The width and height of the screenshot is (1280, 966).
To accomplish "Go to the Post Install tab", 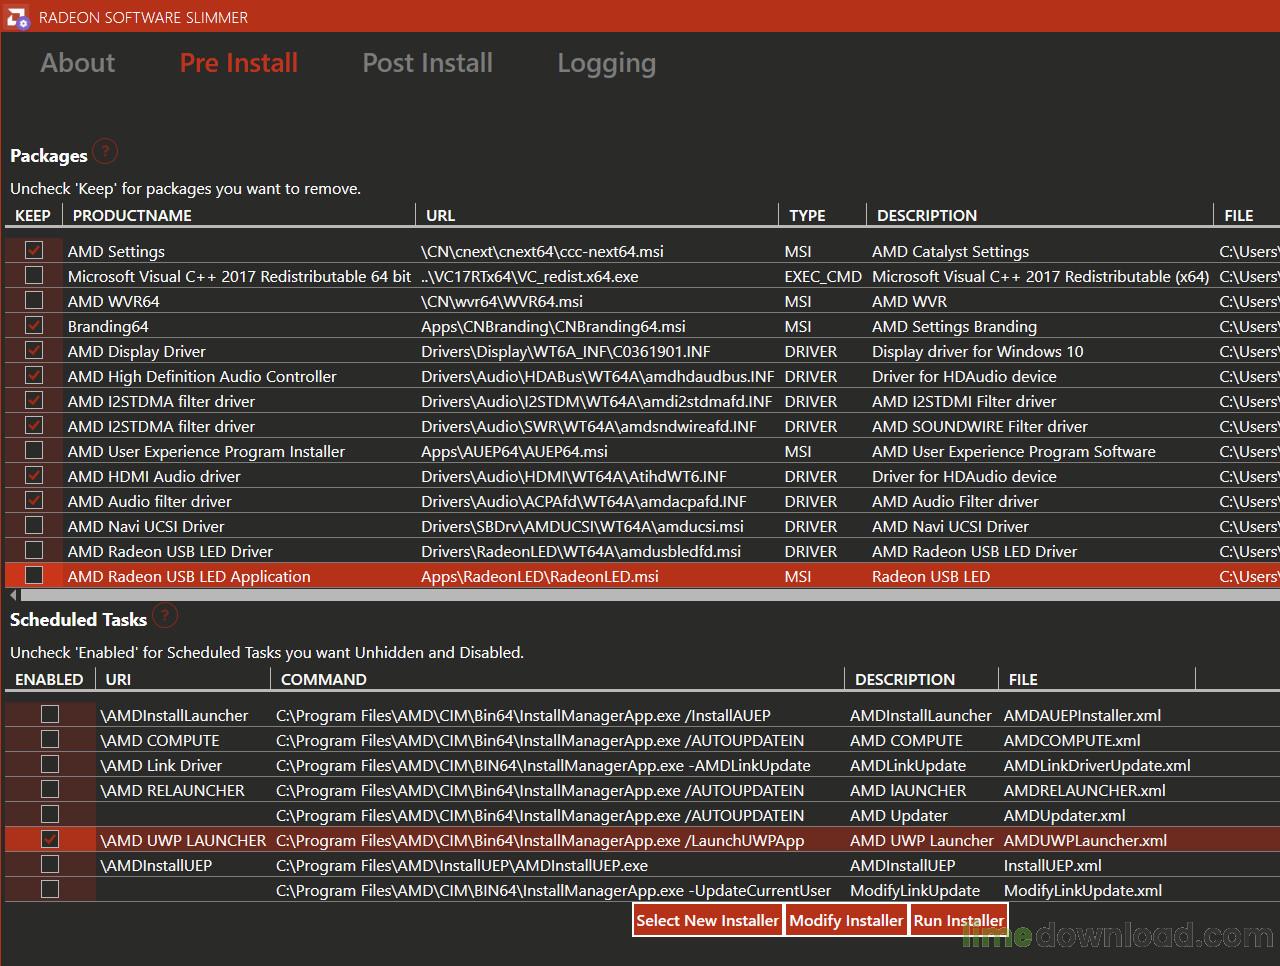I will (x=427, y=63).
